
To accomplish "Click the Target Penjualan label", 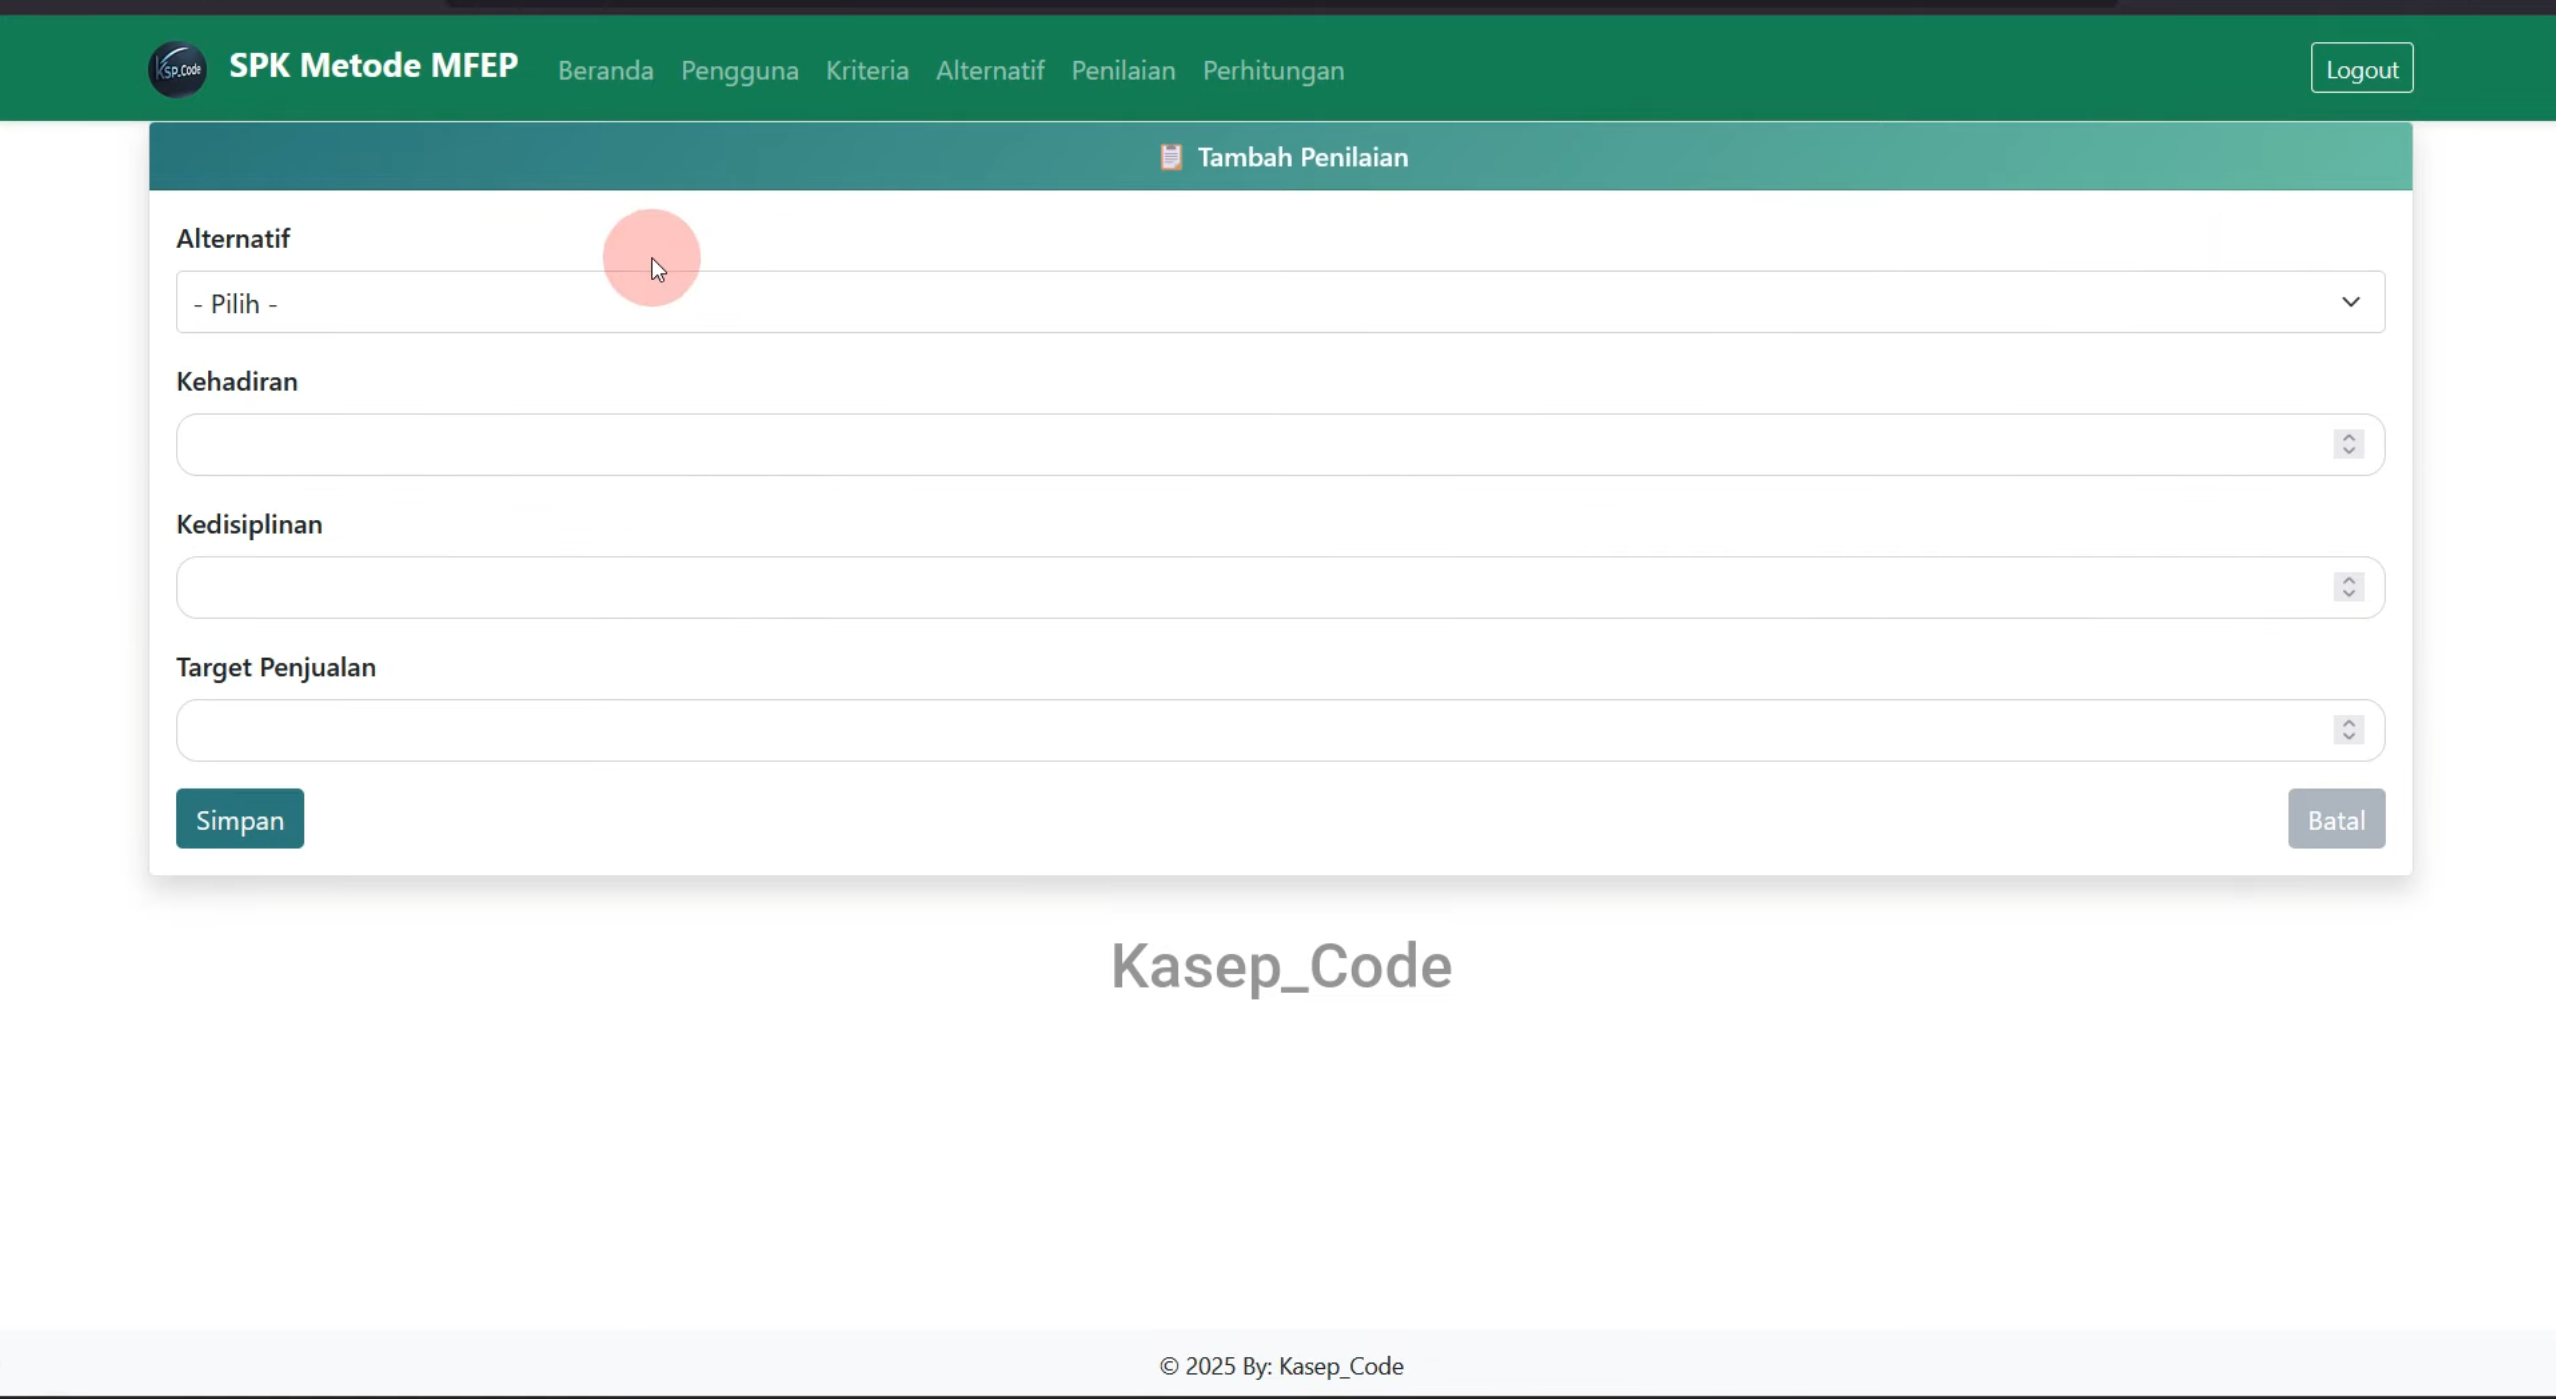I will (x=276, y=667).
